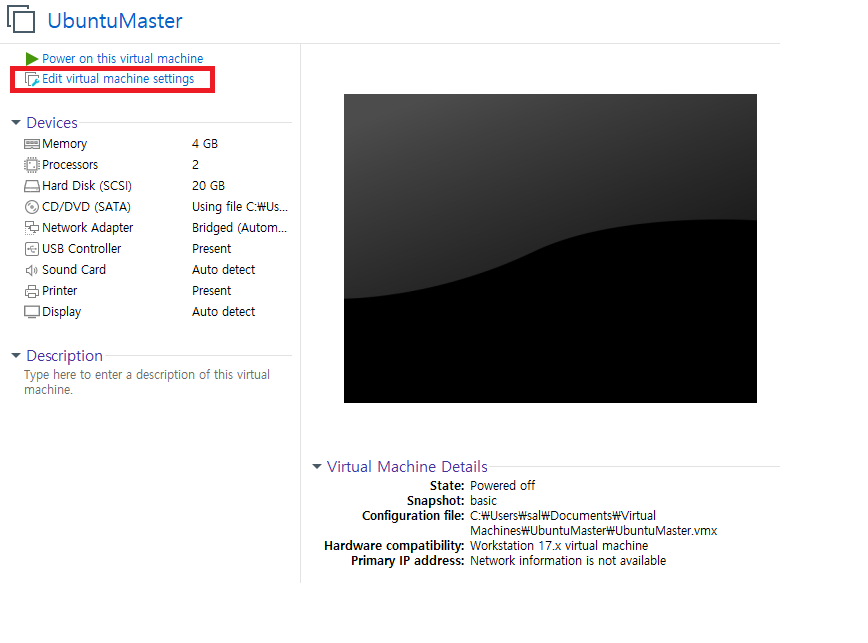Click the Powered off state value
Viewport: 868px width, 643px height.
pos(503,486)
